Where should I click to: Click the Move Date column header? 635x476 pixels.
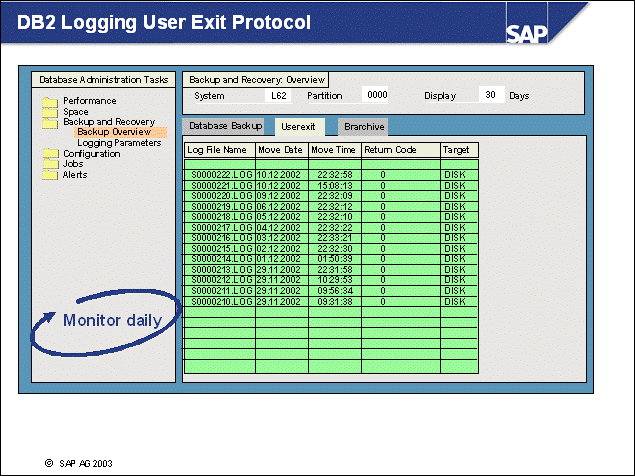point(281,149)
